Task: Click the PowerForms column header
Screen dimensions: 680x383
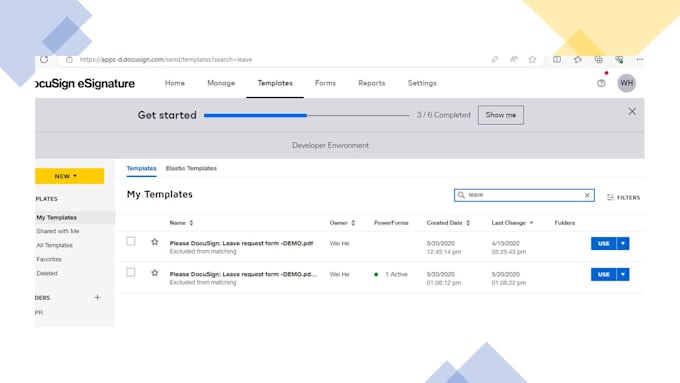Action: click(391, 223)
